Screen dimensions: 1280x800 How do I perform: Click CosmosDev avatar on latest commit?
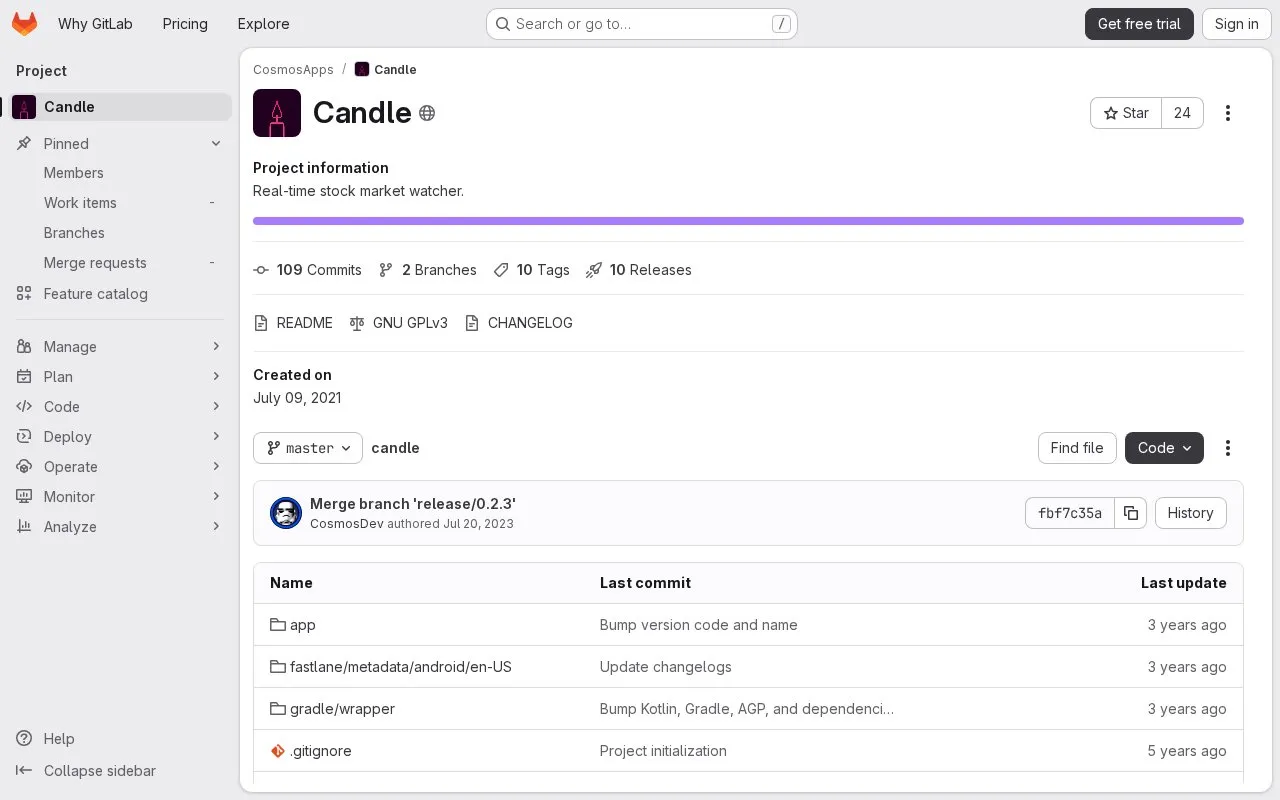286,513
